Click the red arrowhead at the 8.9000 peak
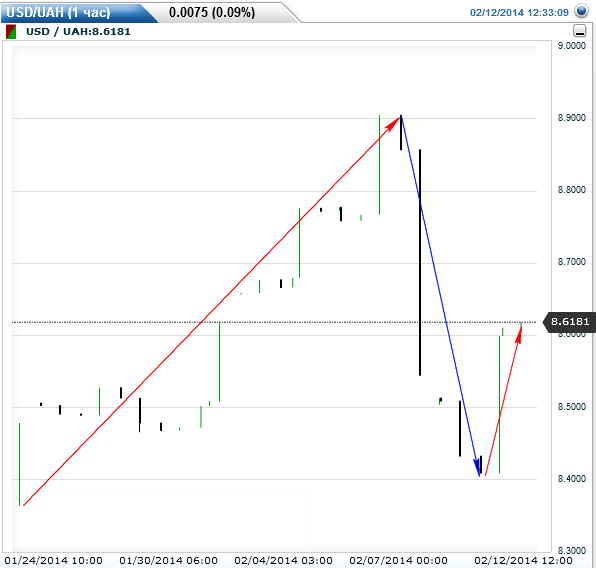This screenshot has width=596, height=568. pos(394,123)
